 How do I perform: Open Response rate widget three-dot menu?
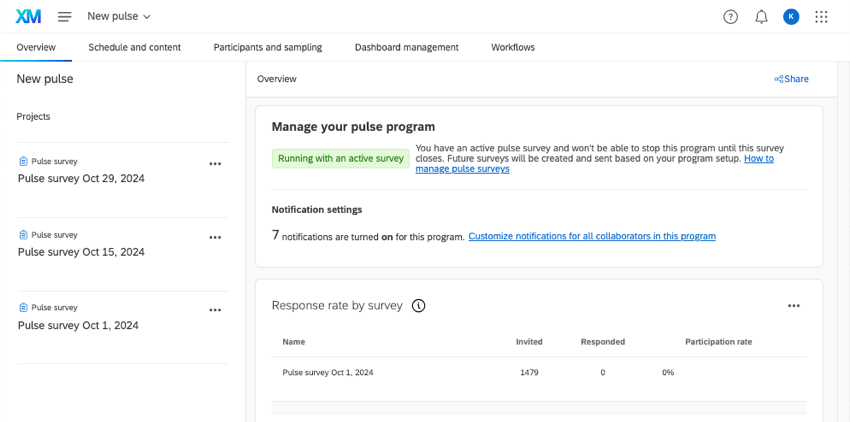pyautogui.click(x=793, y=306)
